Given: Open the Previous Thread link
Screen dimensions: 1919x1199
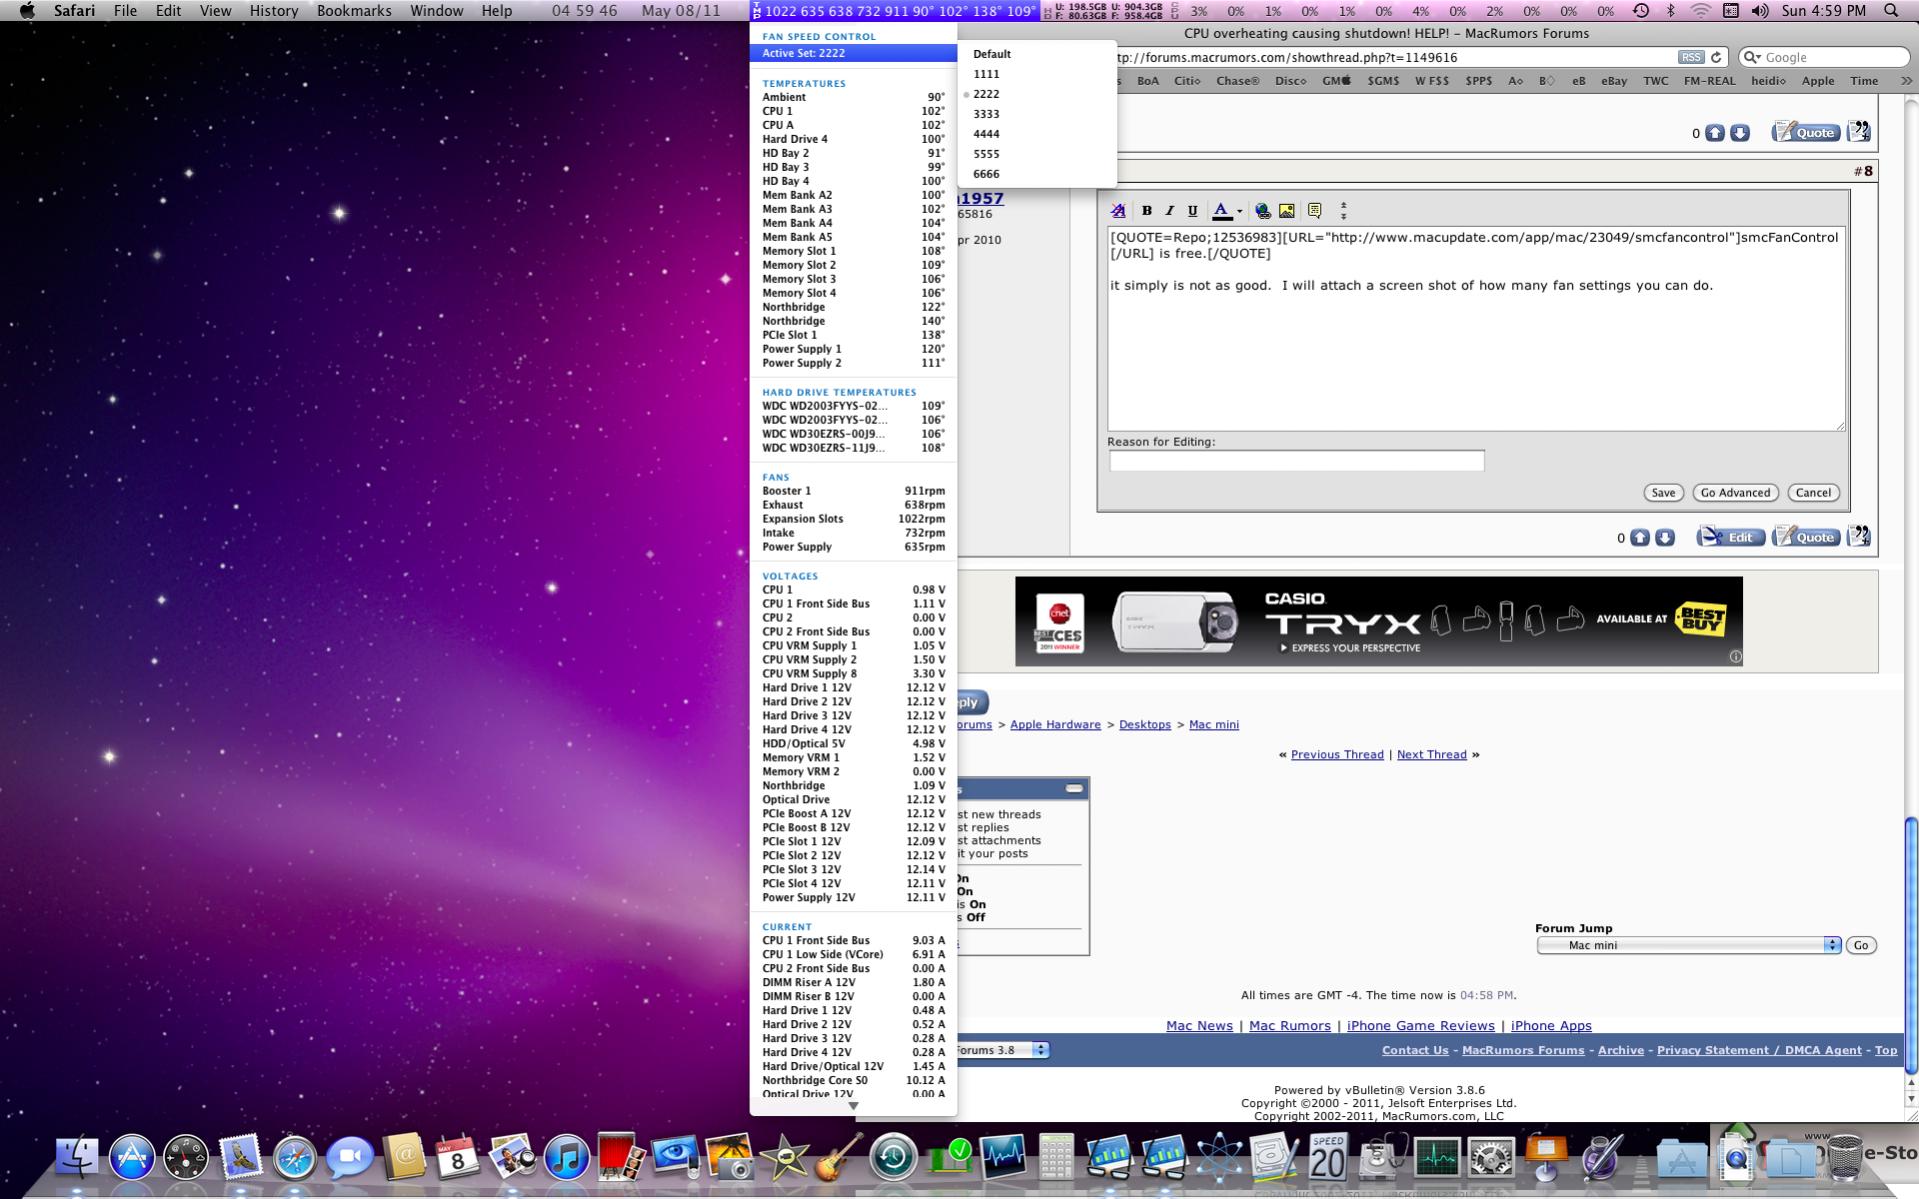Looking at the screenshot, I should 1337,755.
